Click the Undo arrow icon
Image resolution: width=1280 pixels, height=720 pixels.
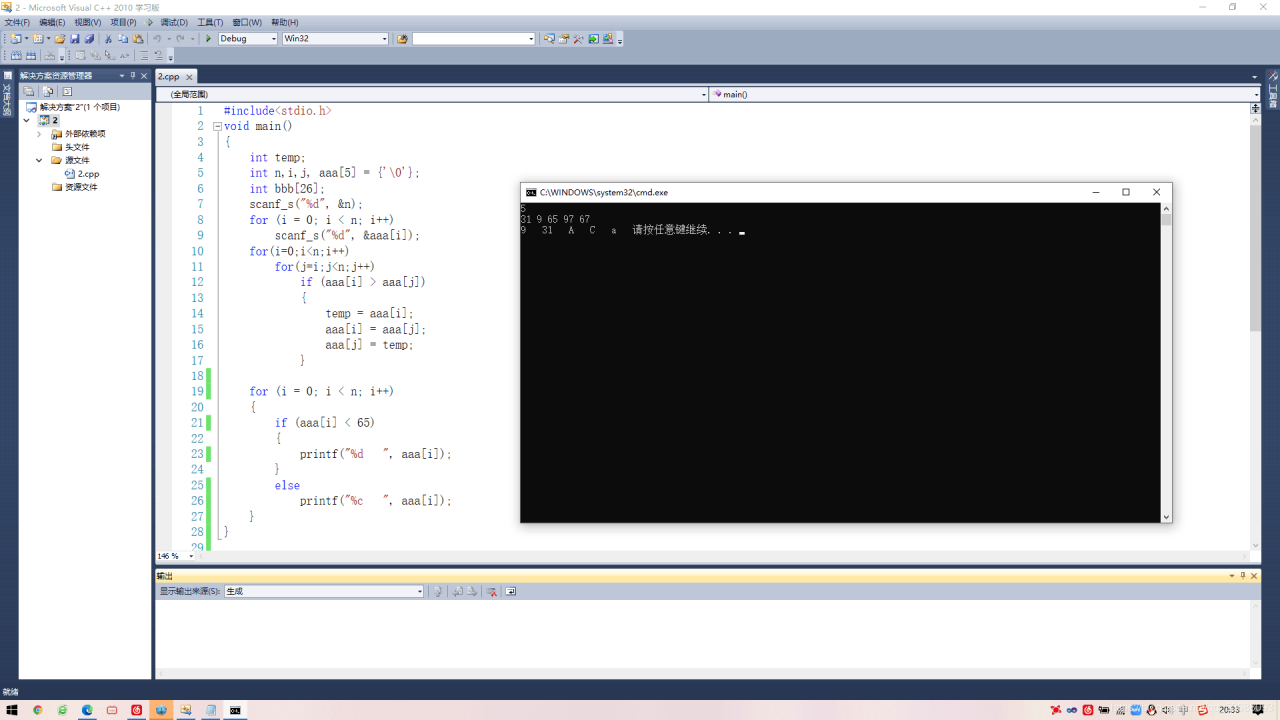pyautogui.click(x=157, y=39)
